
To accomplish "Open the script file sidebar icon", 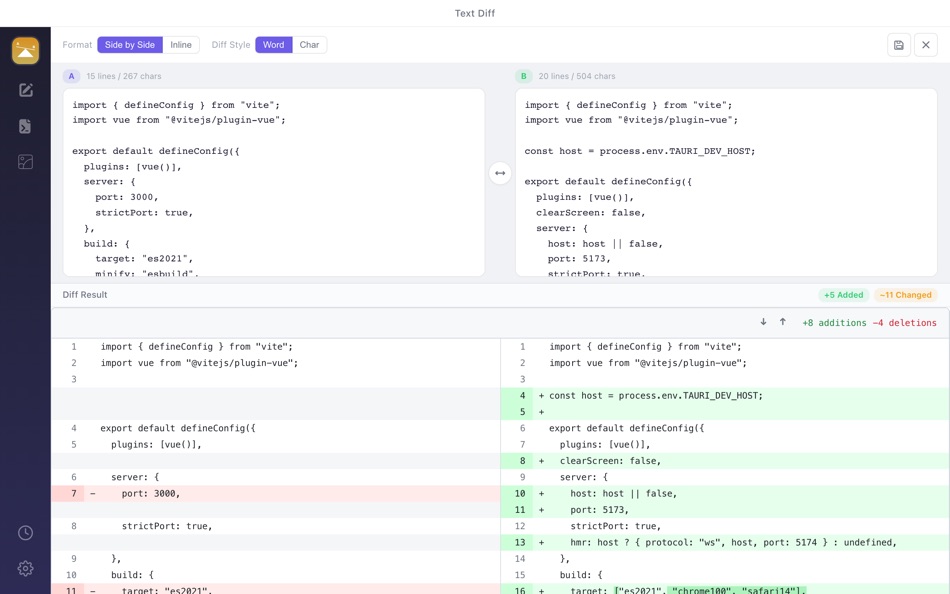I will click(x=25, y=126).
